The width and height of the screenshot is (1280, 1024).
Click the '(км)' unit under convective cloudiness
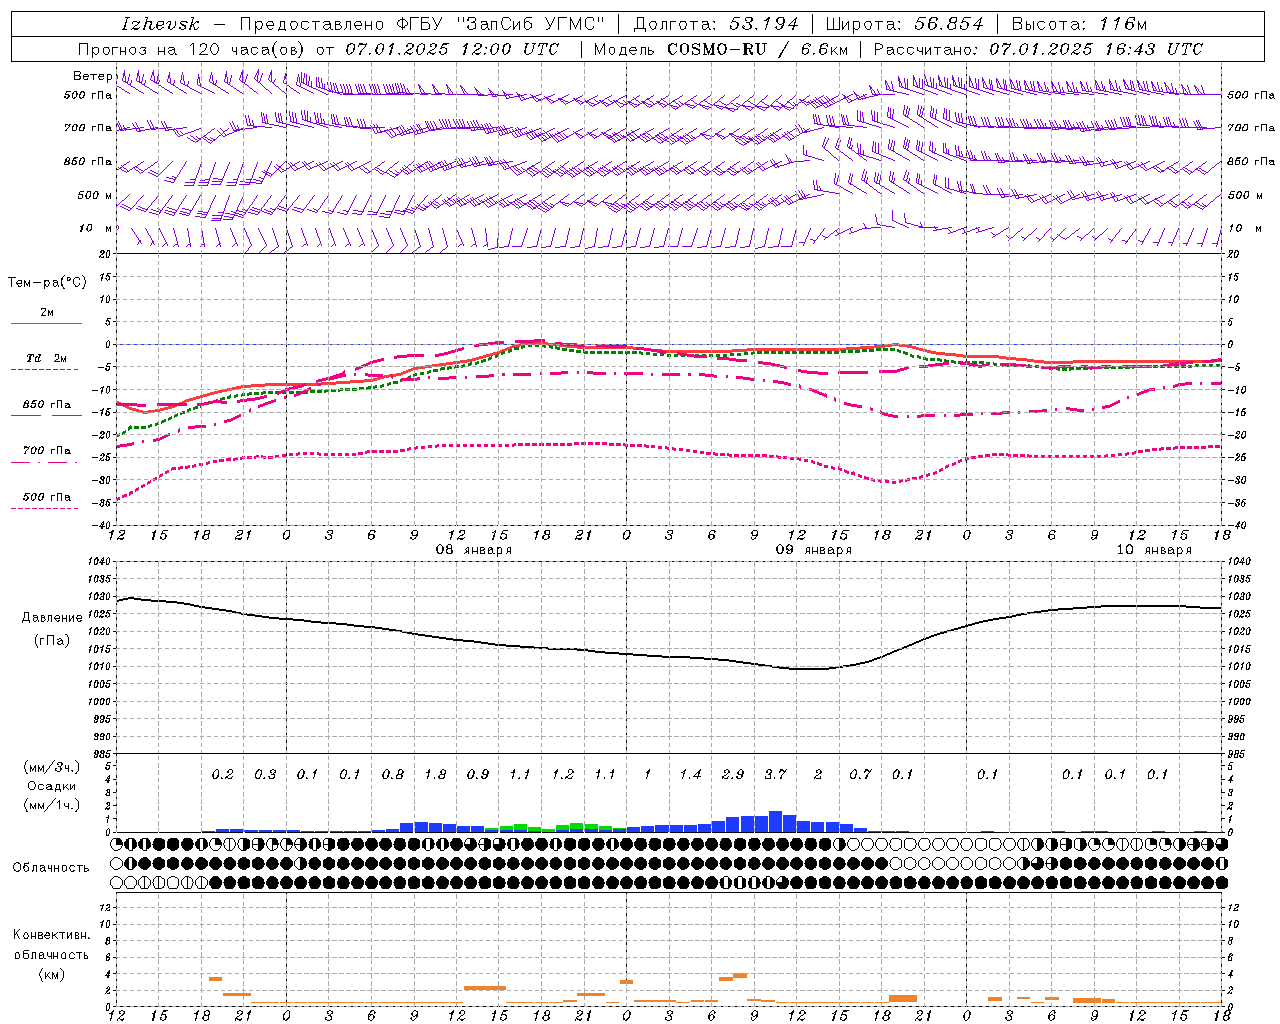point(52,974)
